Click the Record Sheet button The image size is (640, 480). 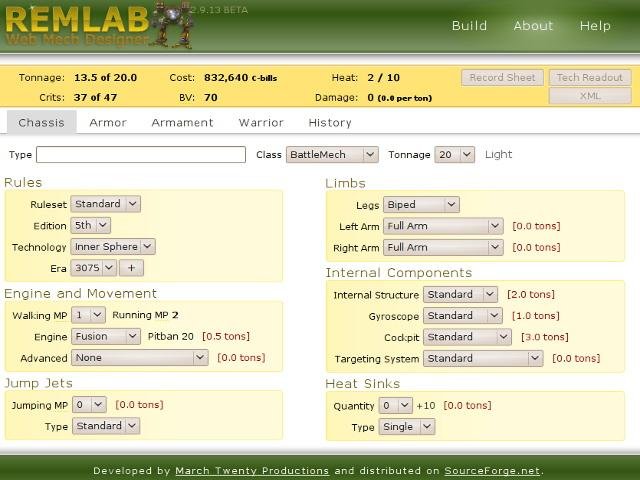[x=502, y=77]
